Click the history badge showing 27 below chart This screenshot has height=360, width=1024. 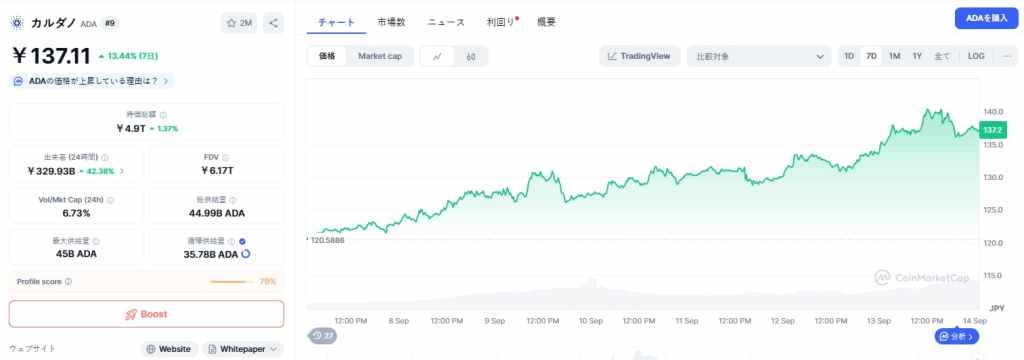(322, 336)
